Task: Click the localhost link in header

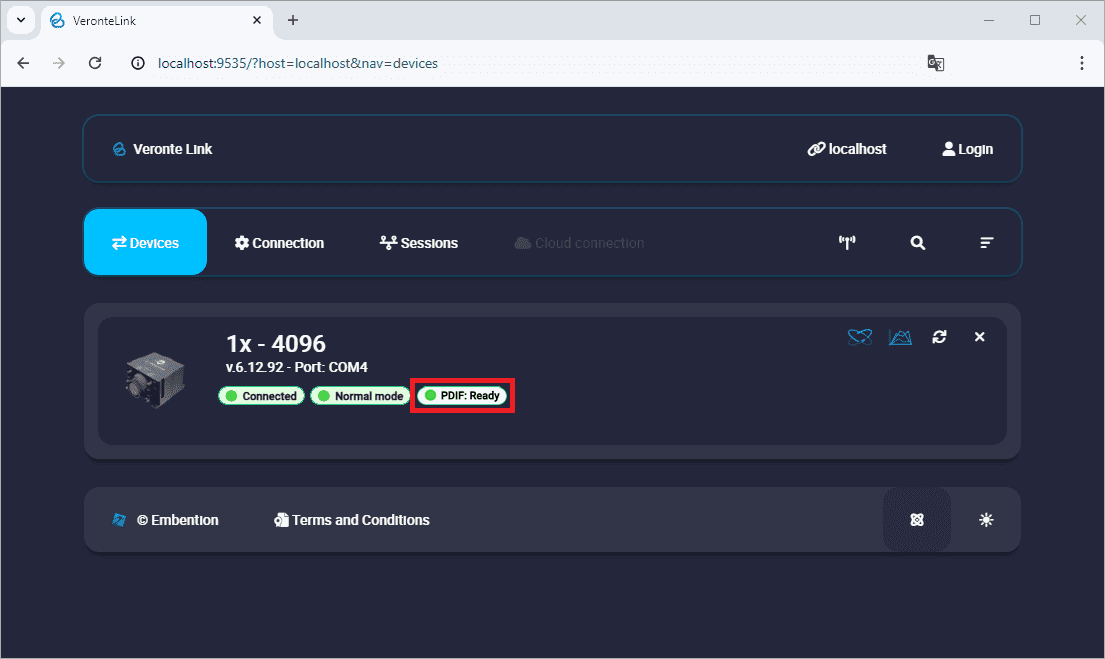Action: (x=847, y=149)
